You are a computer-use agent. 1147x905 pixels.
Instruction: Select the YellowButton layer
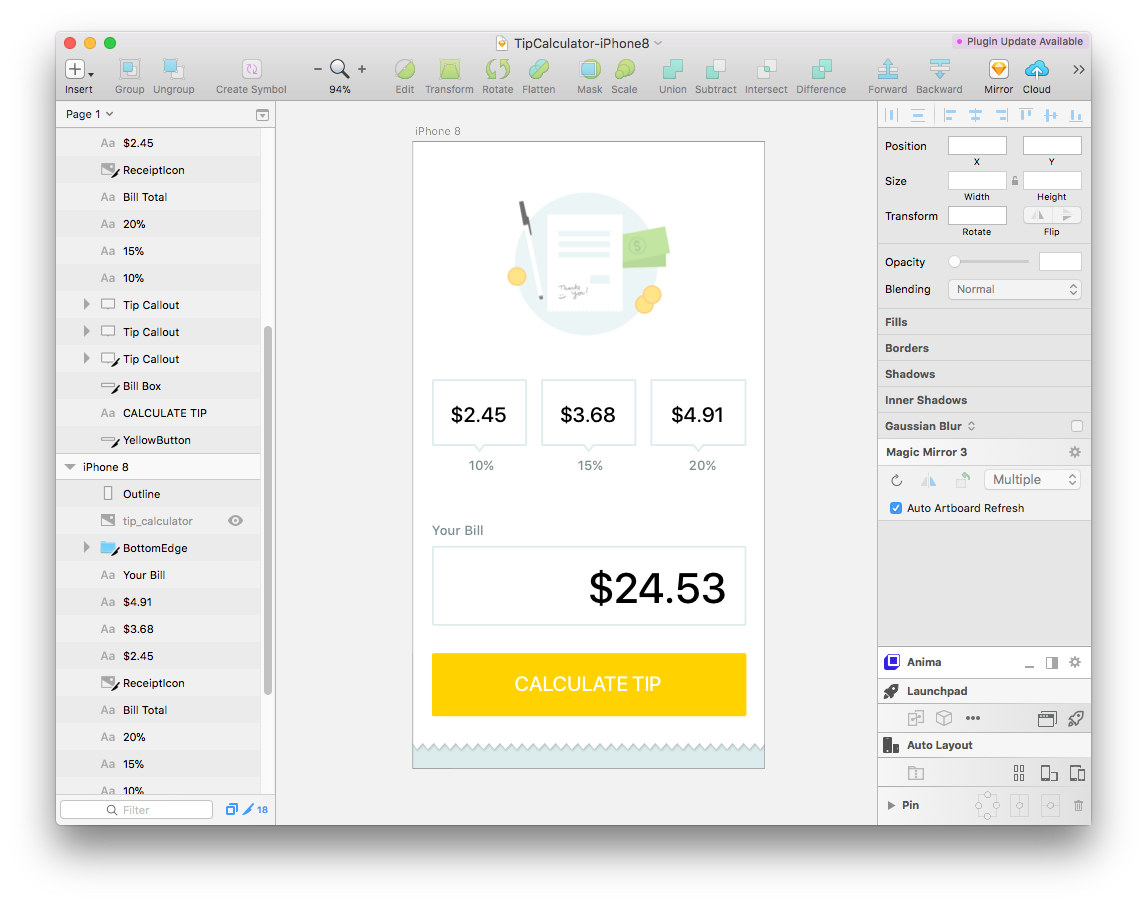coord(159,440)
